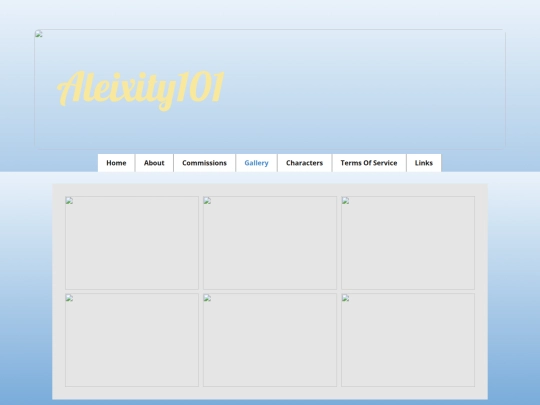
Task: Click the broken header banner image icon
Action: [39, 34]
